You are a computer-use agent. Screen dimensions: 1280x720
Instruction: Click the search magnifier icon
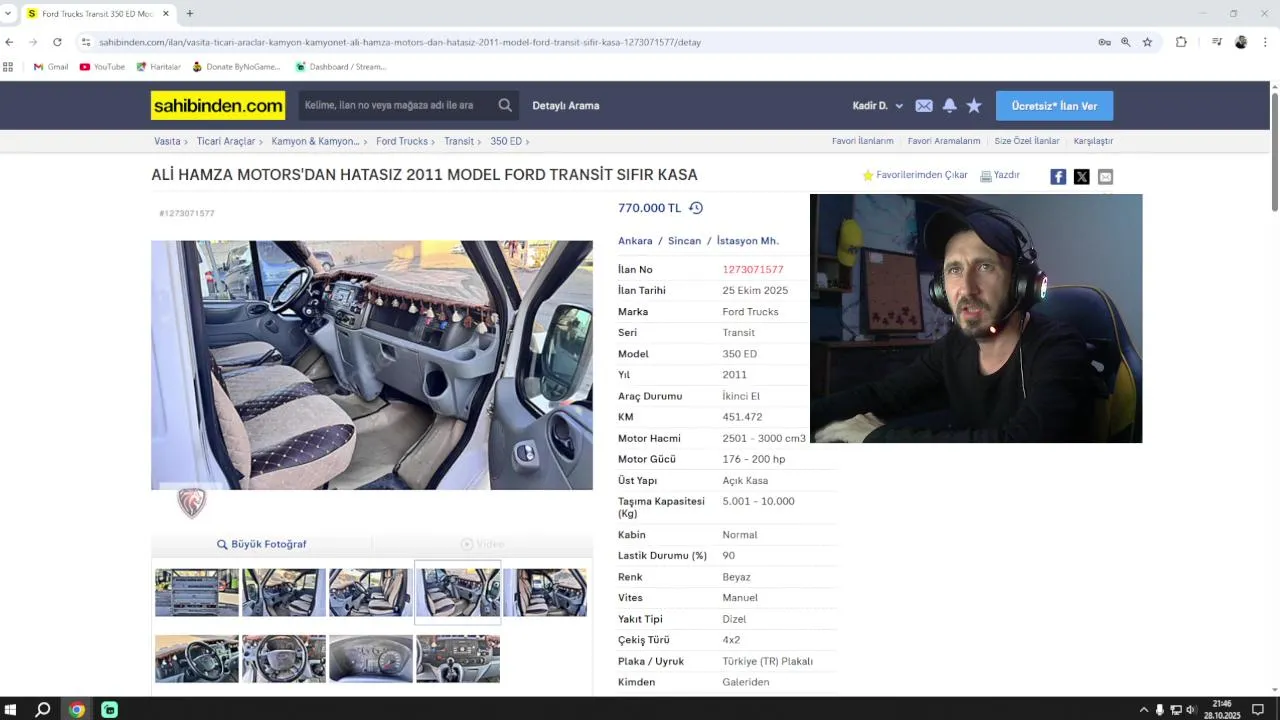pos(505,105)
